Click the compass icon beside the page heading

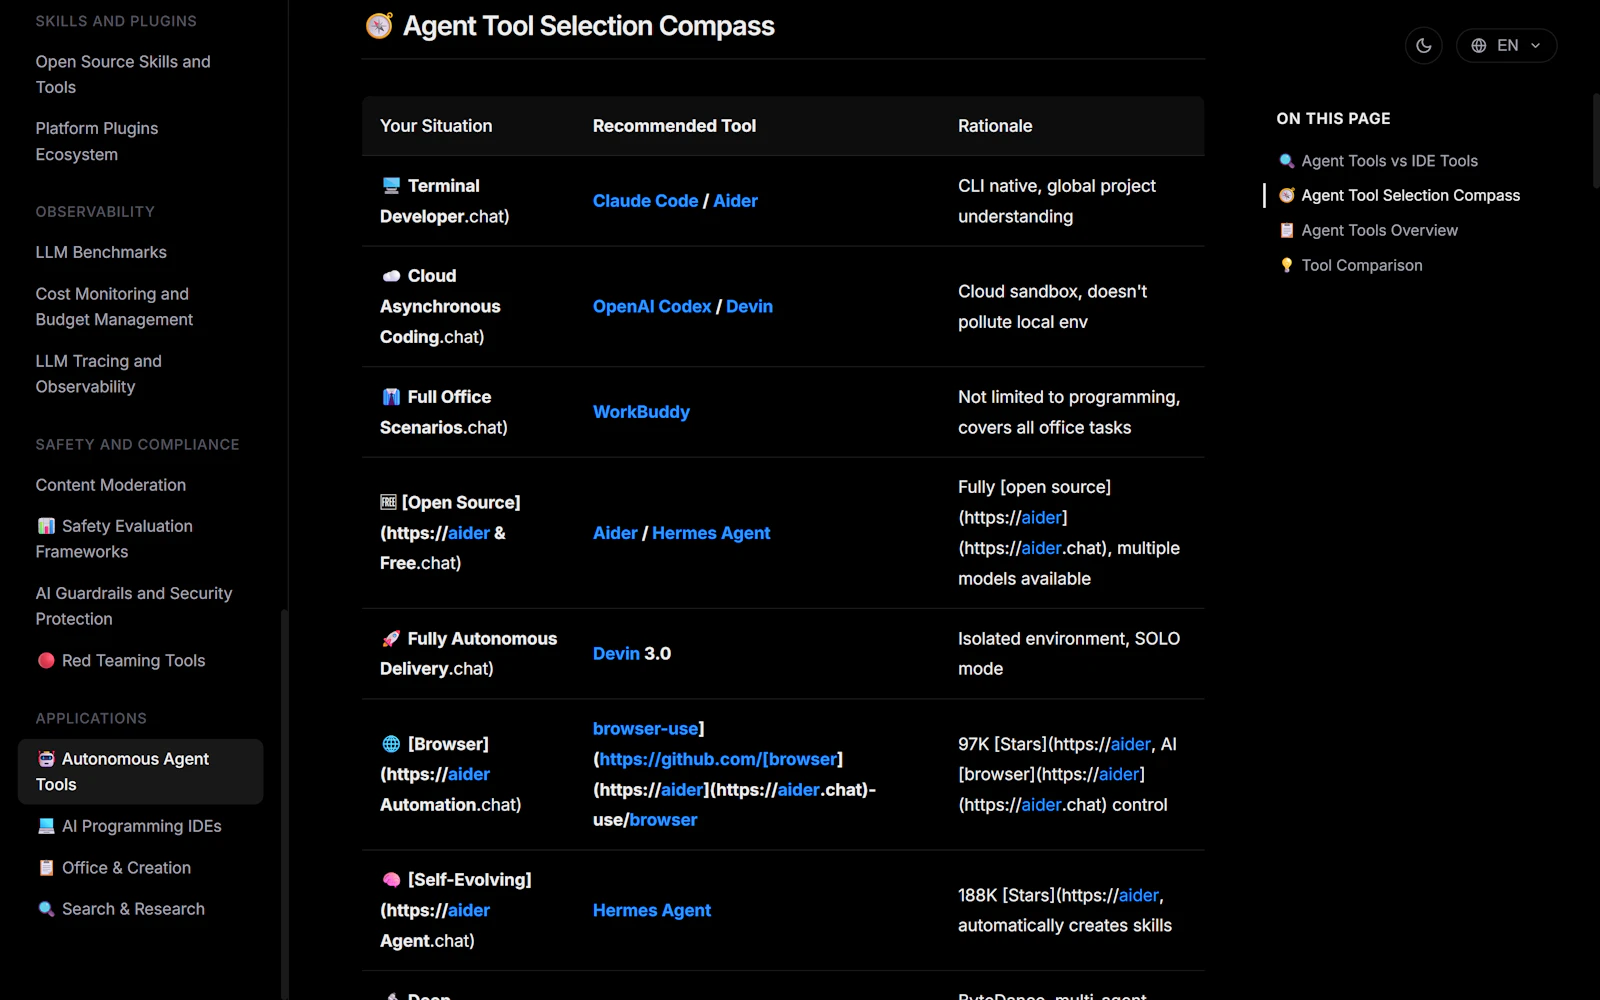[x=379, y=26]
